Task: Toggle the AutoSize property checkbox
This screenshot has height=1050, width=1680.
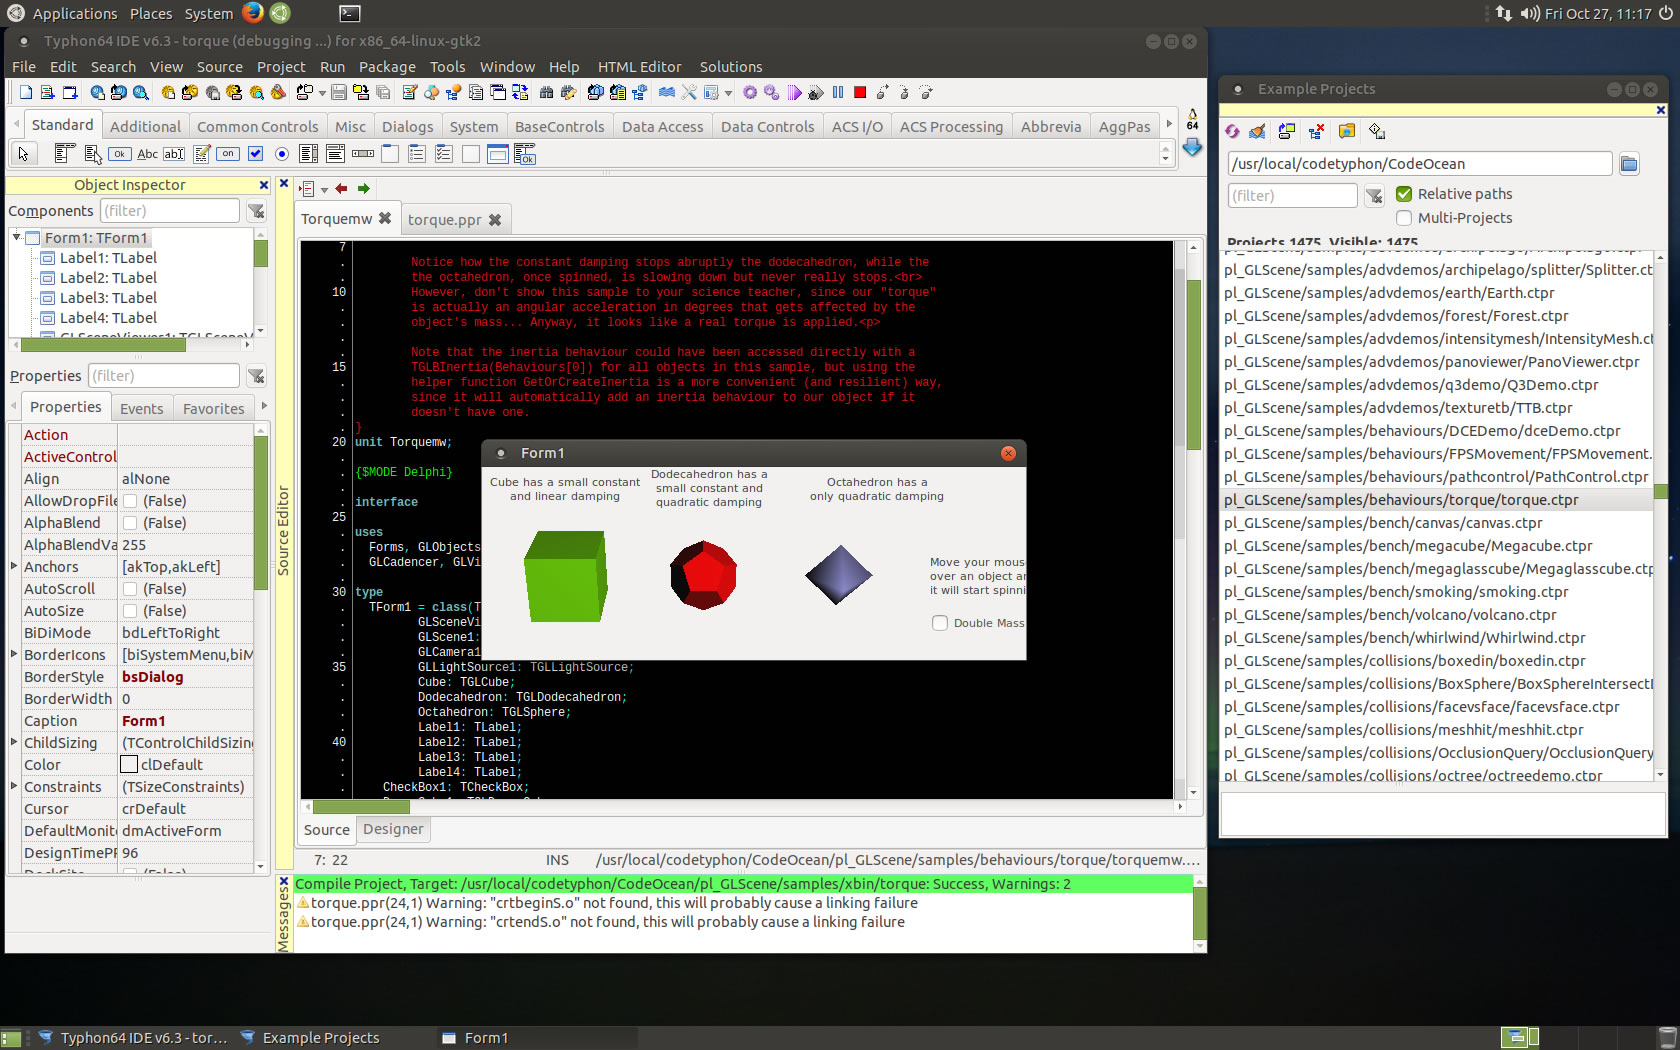Action: point(130,611)
